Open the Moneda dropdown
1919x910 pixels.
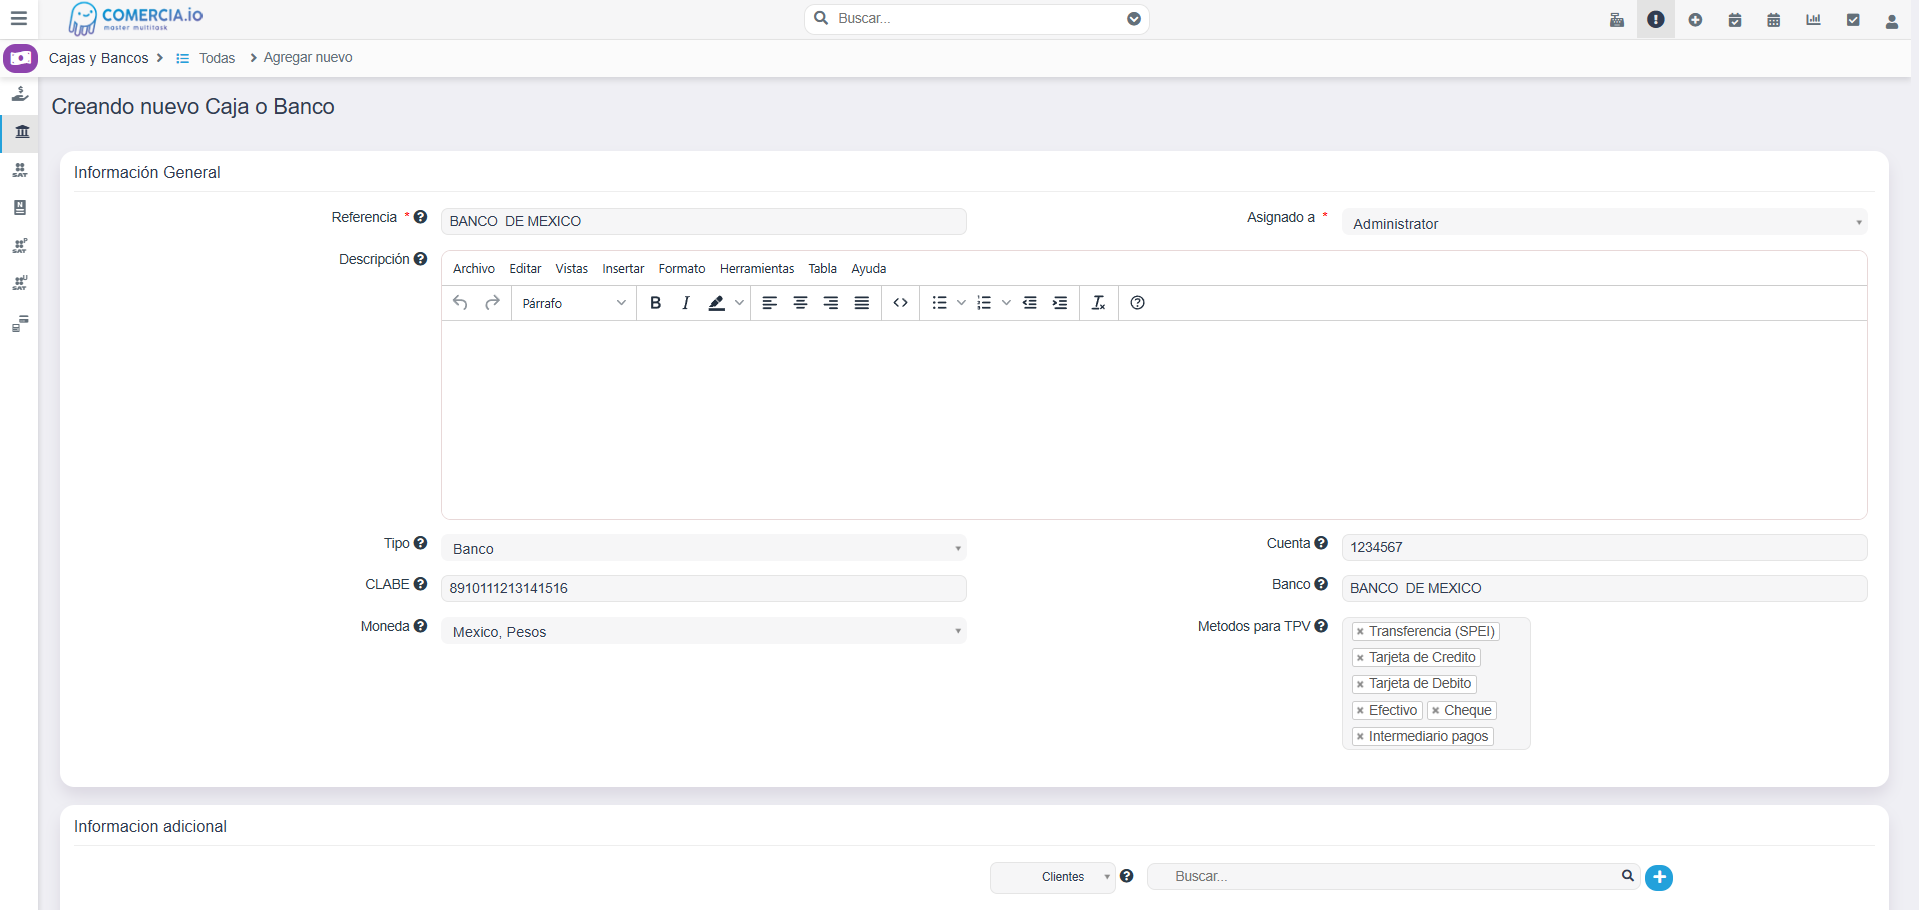coord(703,631)
